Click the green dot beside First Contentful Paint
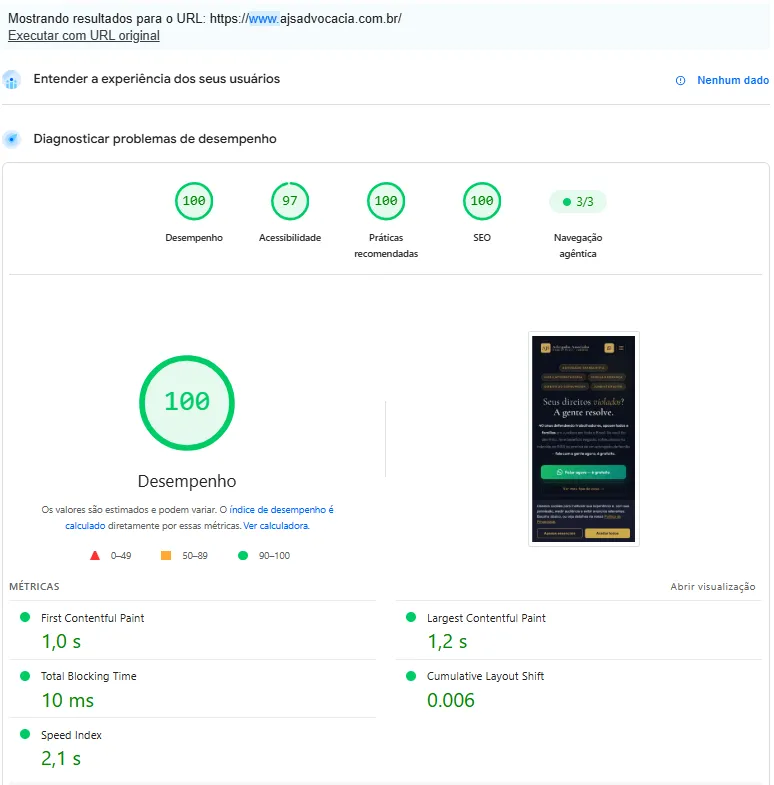 pyautogui.click(x=25, y=617)
